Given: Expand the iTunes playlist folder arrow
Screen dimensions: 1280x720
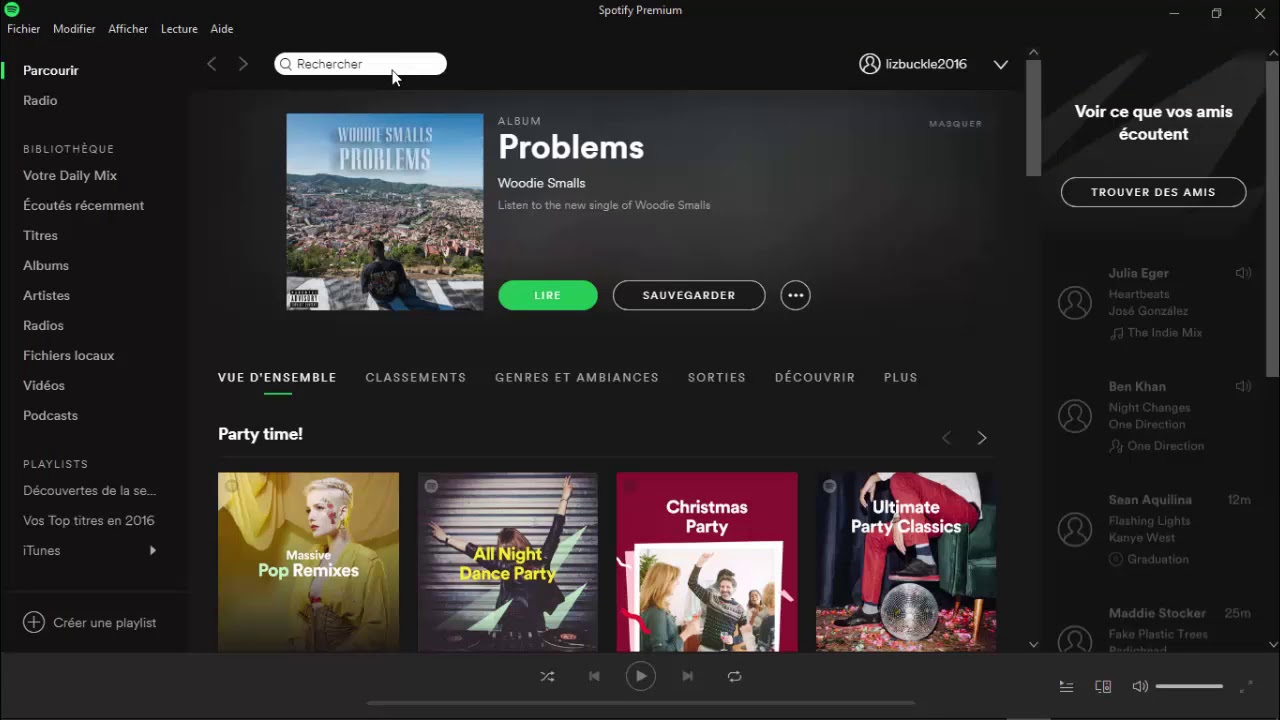Looking at the screenshot, I should (153, 550).
